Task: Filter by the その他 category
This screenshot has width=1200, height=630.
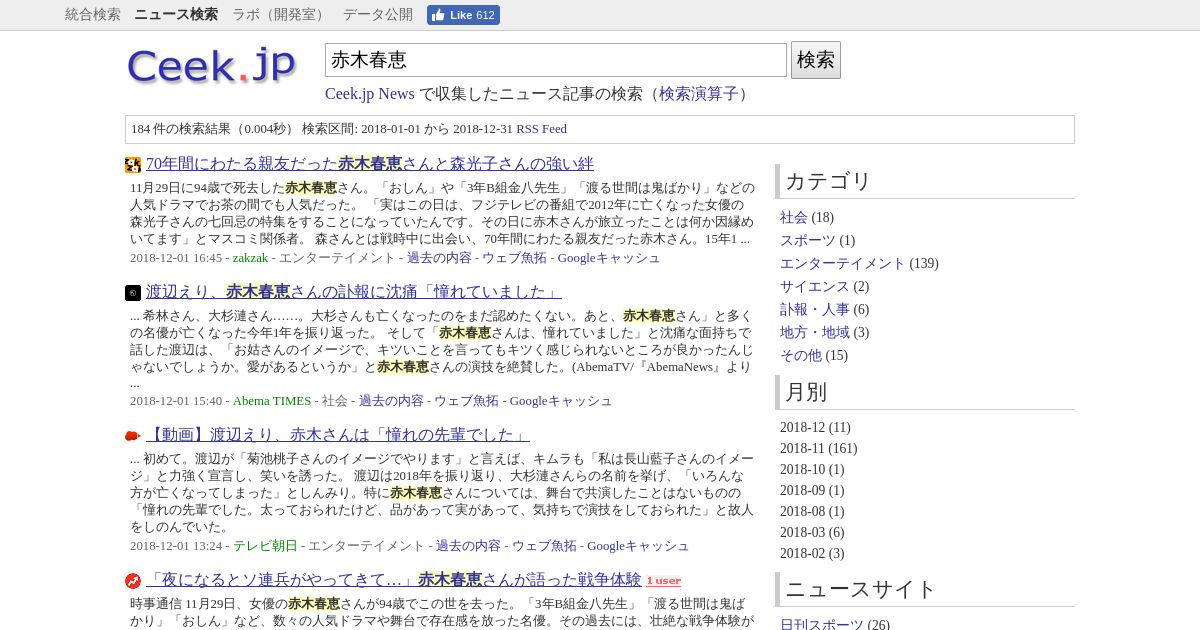Action: click(801, 356)
